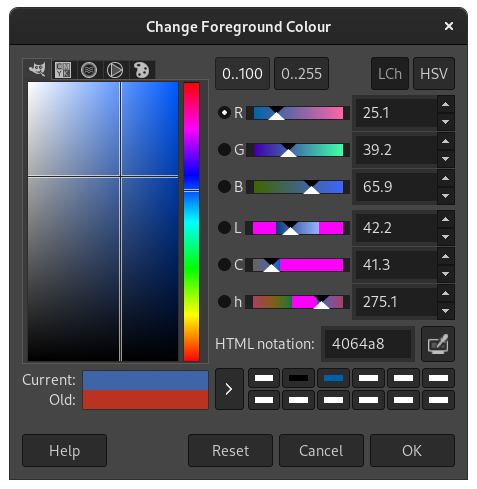This screenshot has height=489, width=477.
Task: Decrease the B value with down arrow
Action: [446, 196]
